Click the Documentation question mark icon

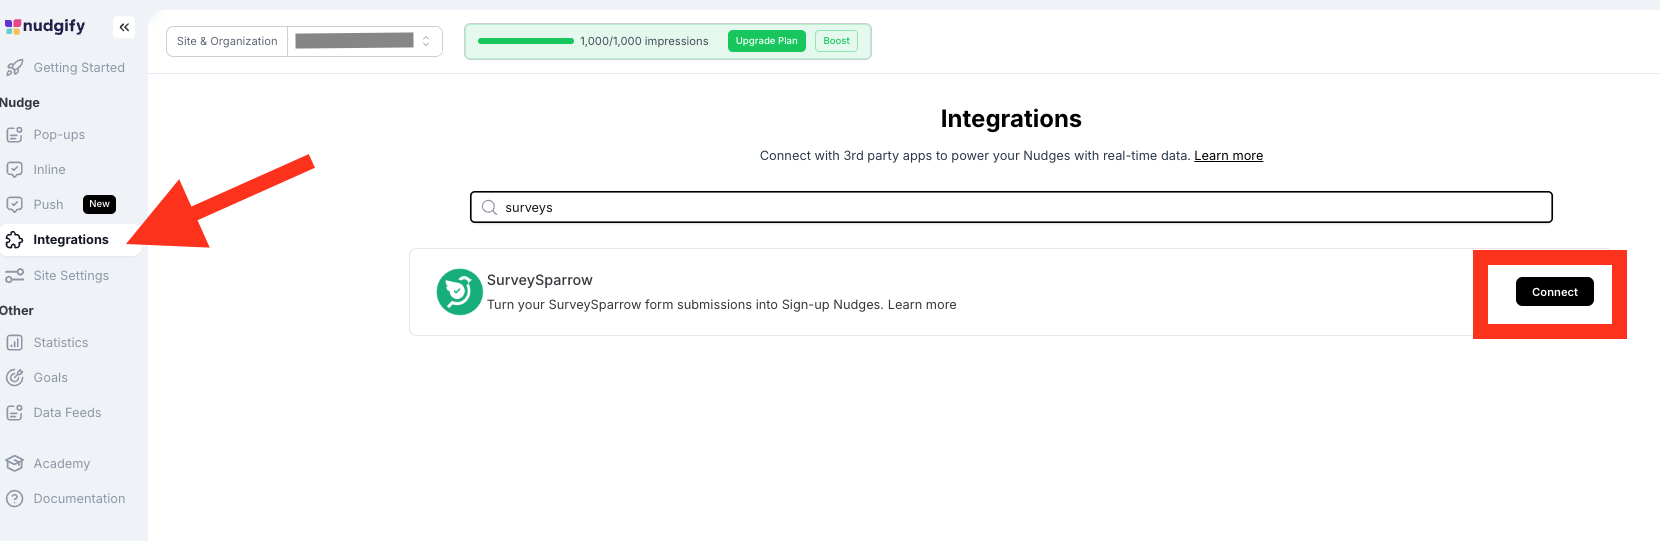[x=14, y=499]
